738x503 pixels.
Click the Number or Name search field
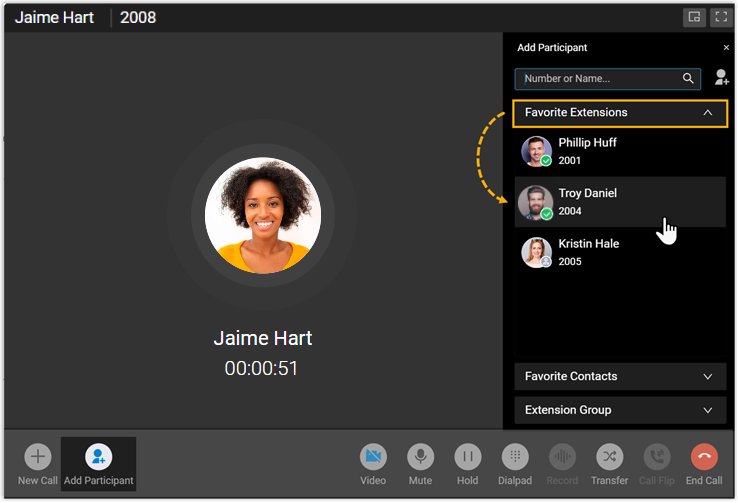[607, 79]
